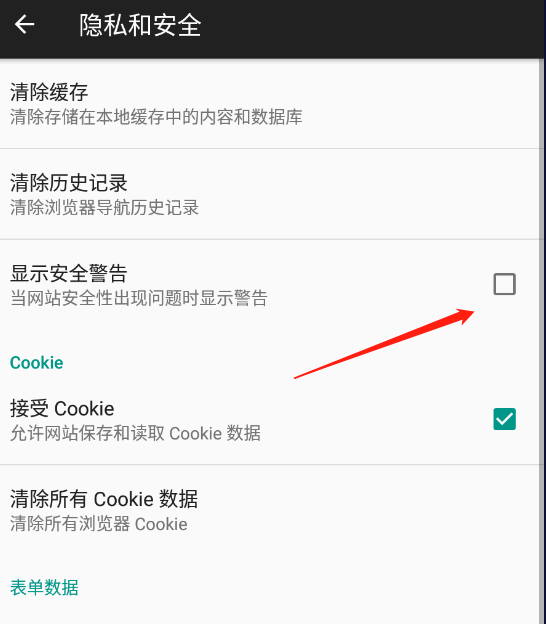Click the teal checkmark in 接受 Cookie box
Screen dimensions: 546x624
click(504, 419)
